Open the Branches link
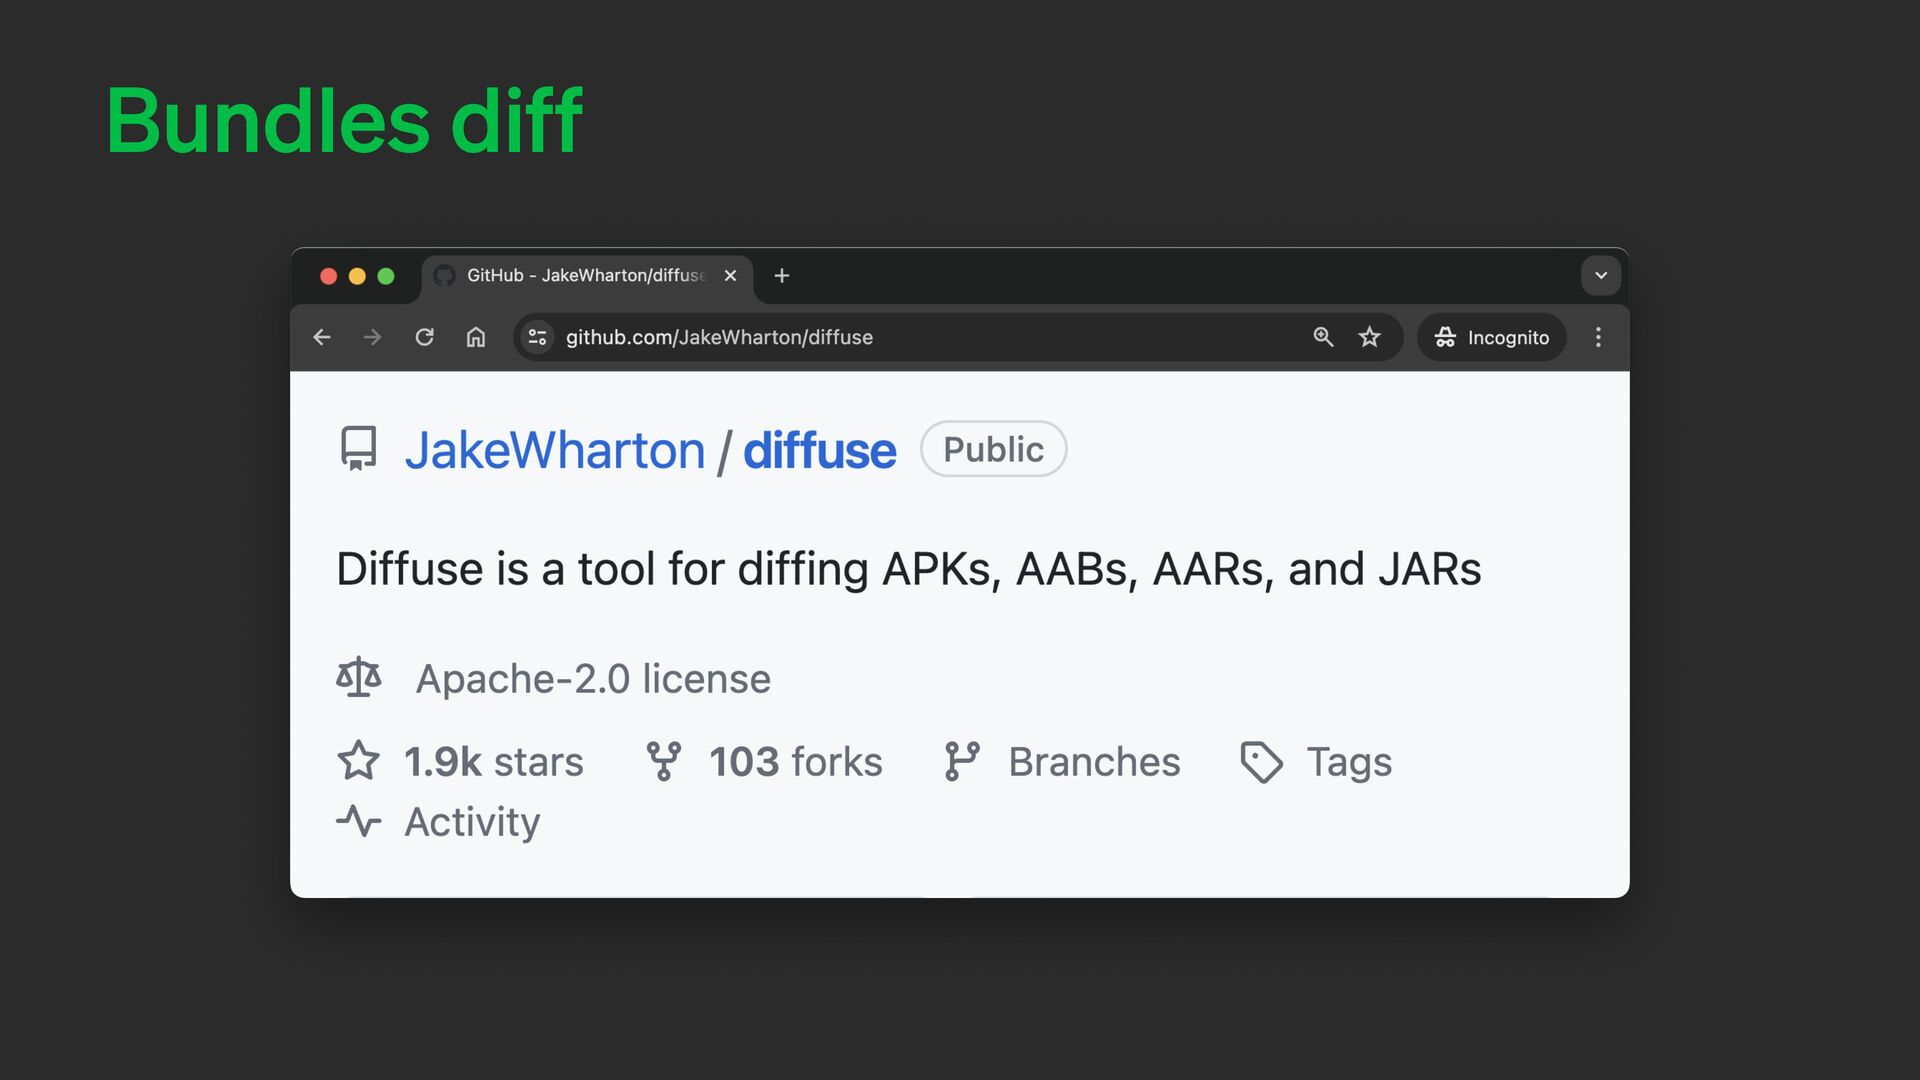1920x1080 pixels. click(1093, 762)
